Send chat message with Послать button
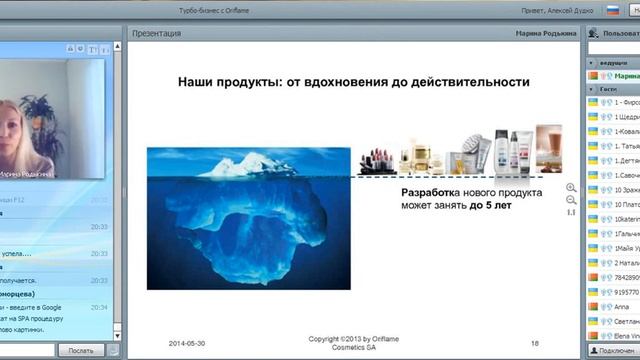This screenshot has height=360, width=640. [x=81, y=350]
